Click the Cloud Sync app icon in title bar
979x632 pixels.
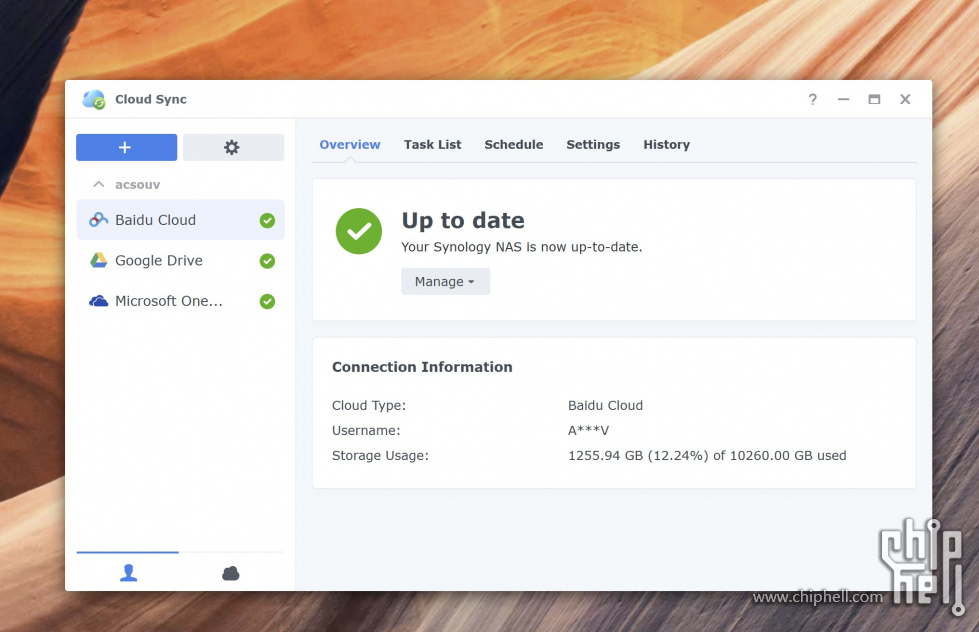tap(94, 99)
